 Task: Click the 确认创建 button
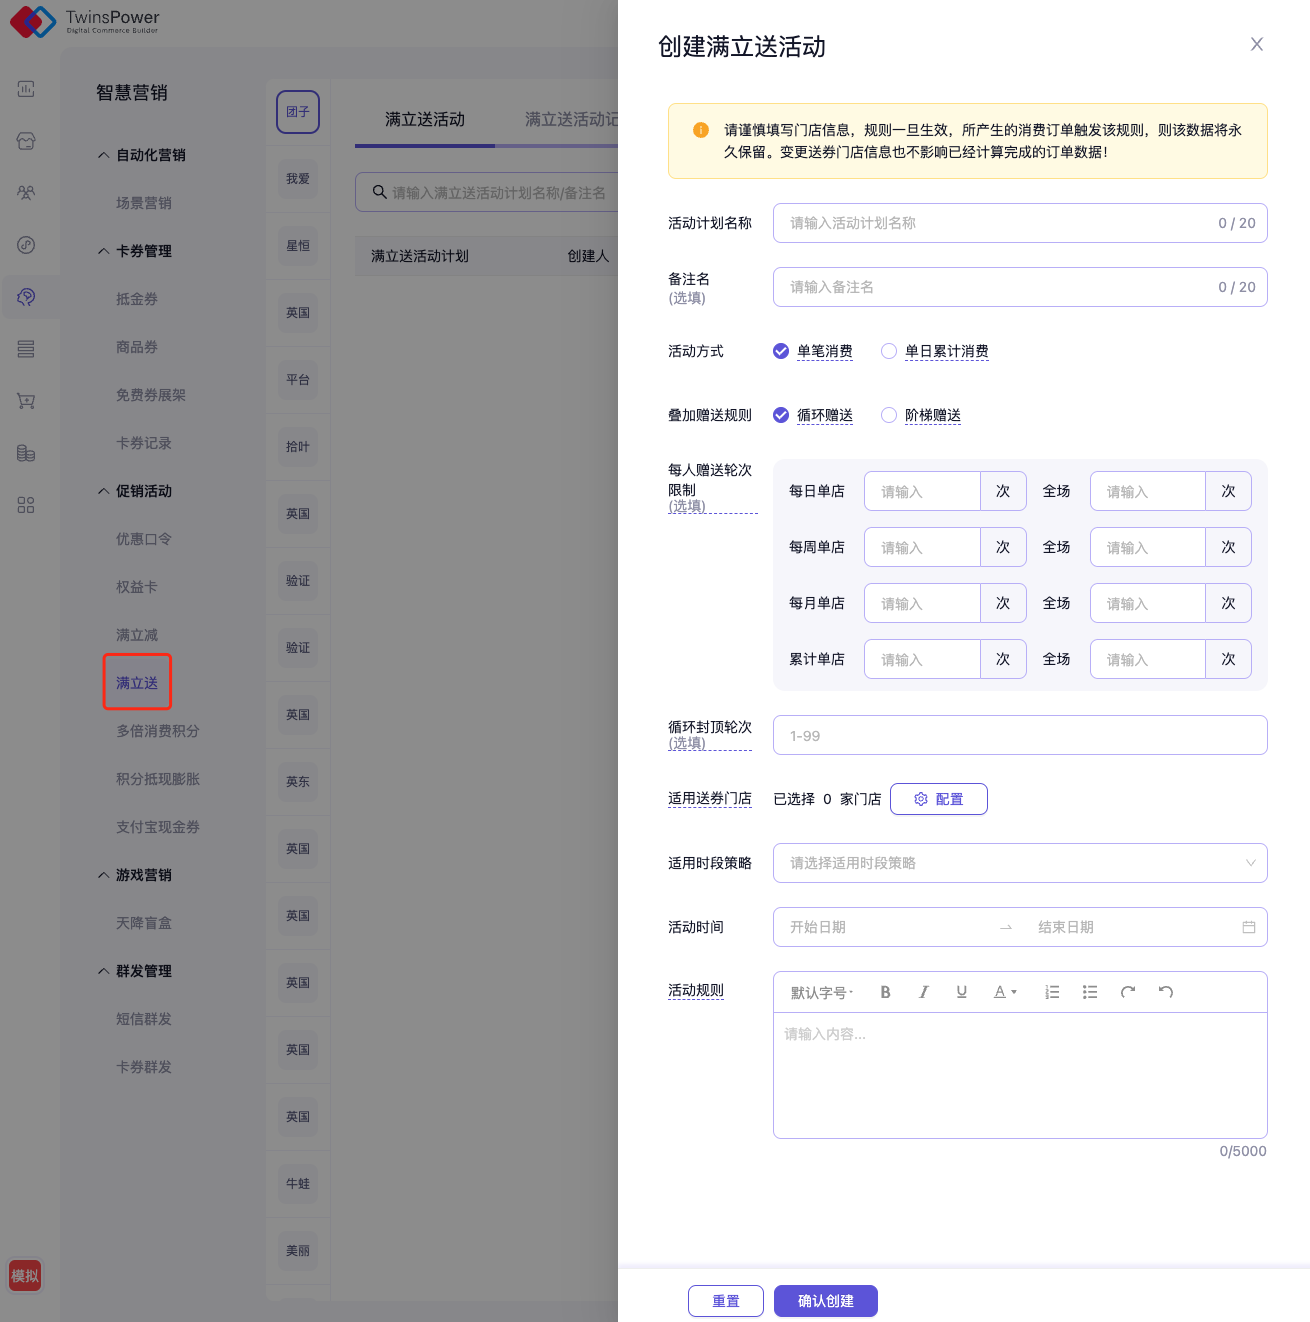click(x=825, y=1301)
